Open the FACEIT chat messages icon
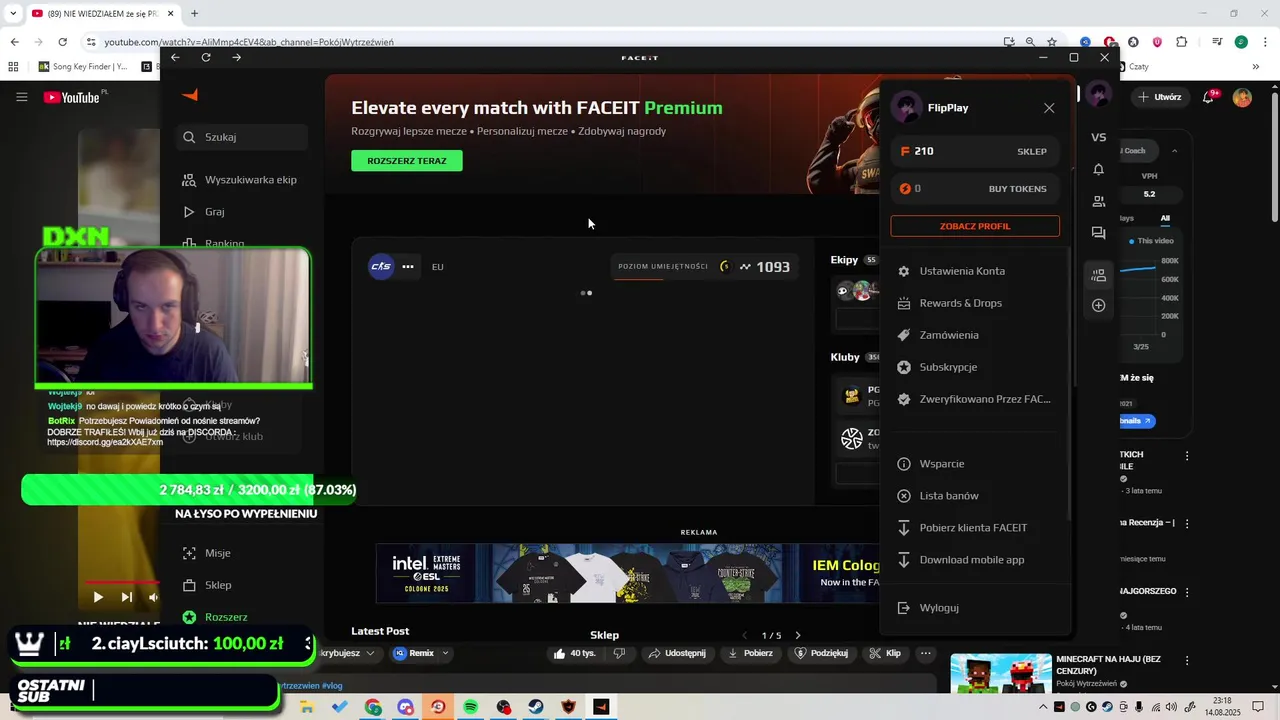 (x=1099, y=233)
